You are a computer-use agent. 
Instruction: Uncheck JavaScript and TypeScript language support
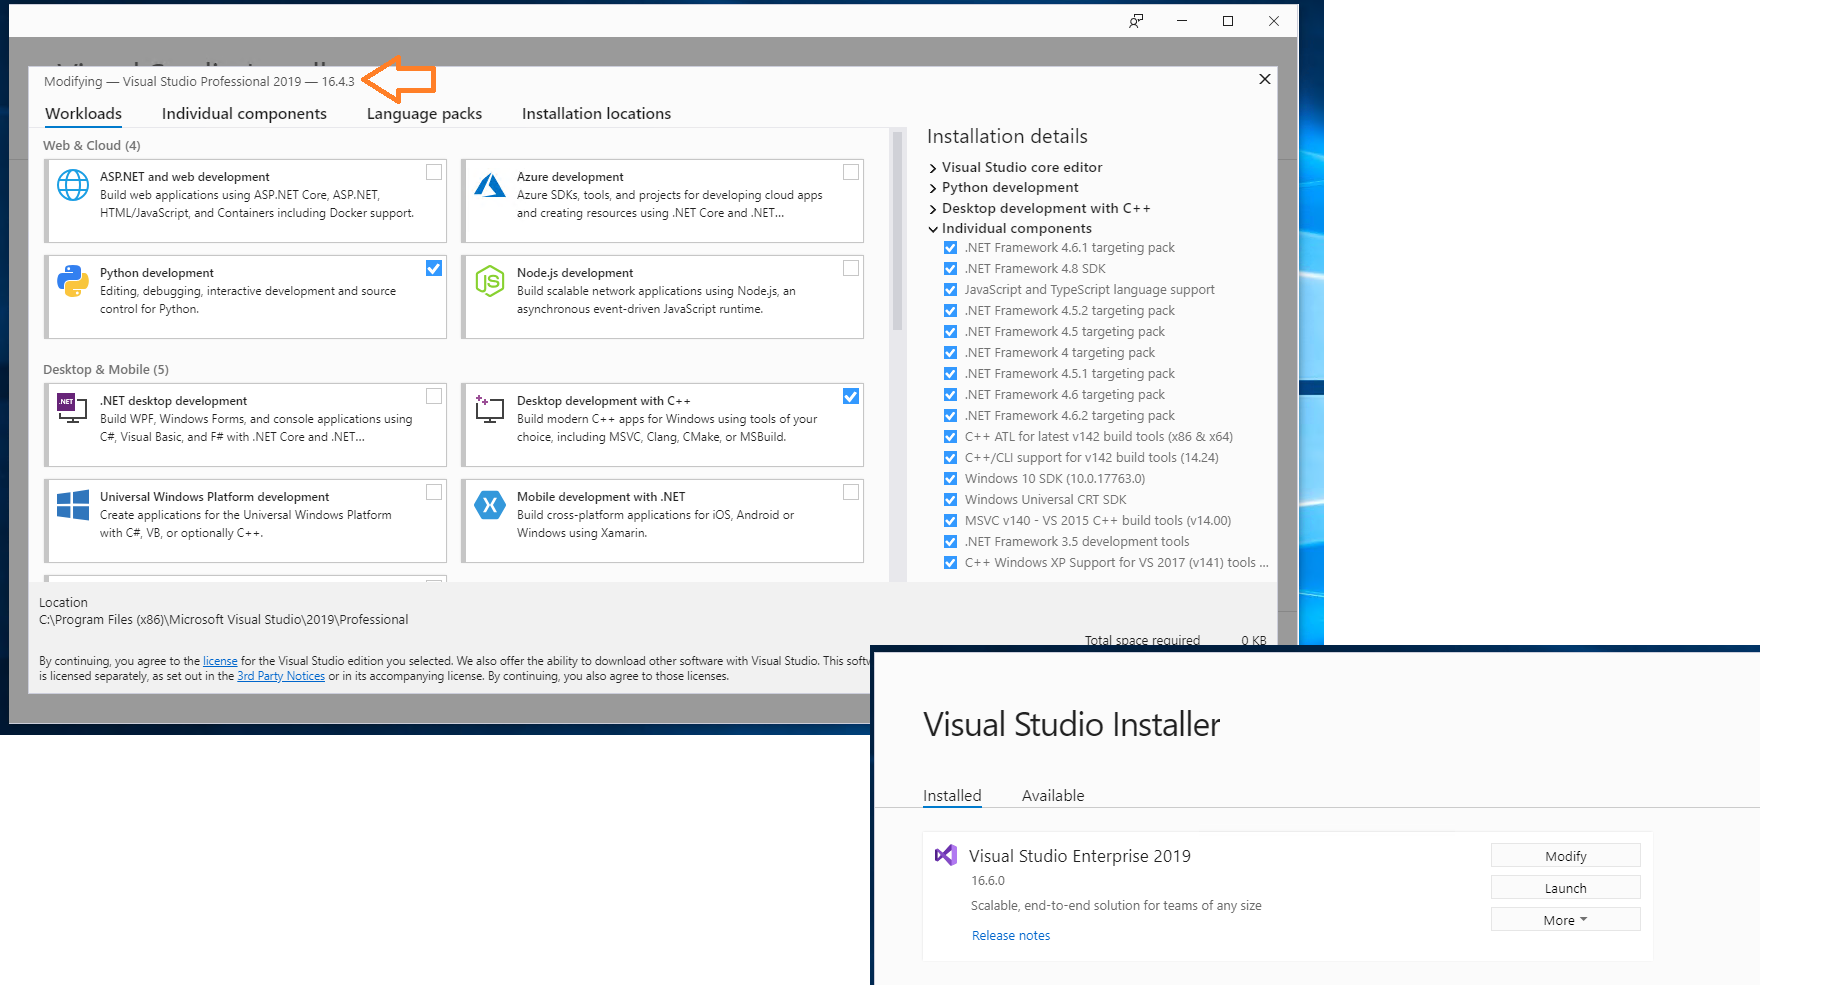(951, 290)
